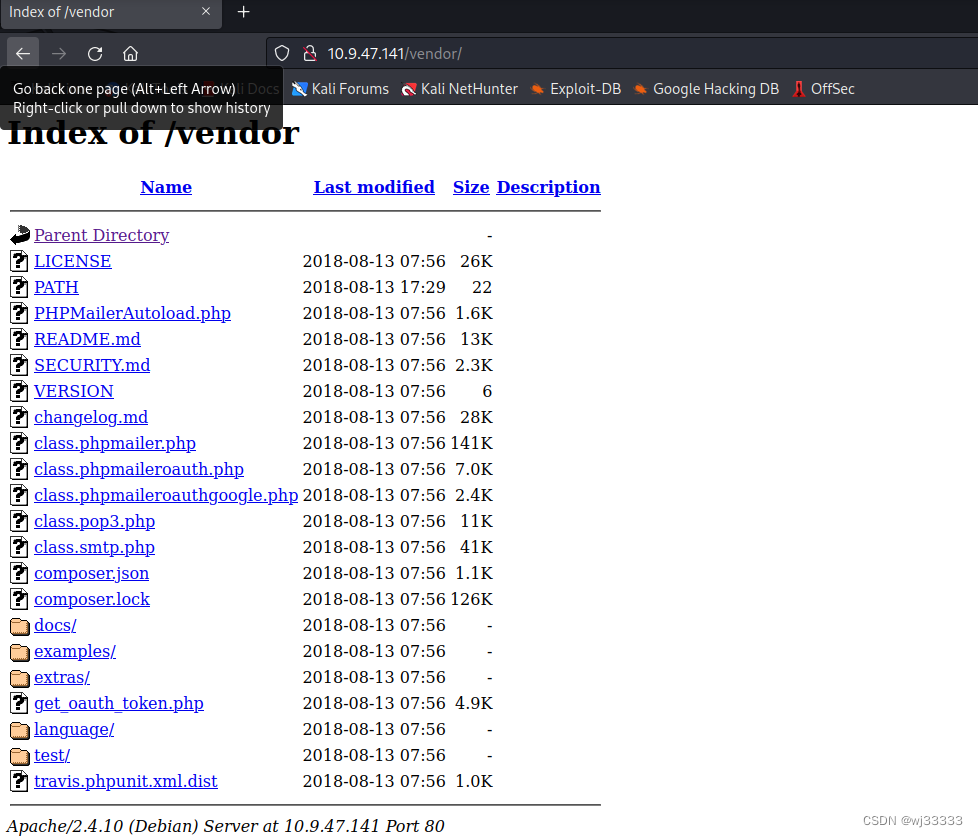Click the file icon beside composer.lock
The image size is (978, 837).
19,599
